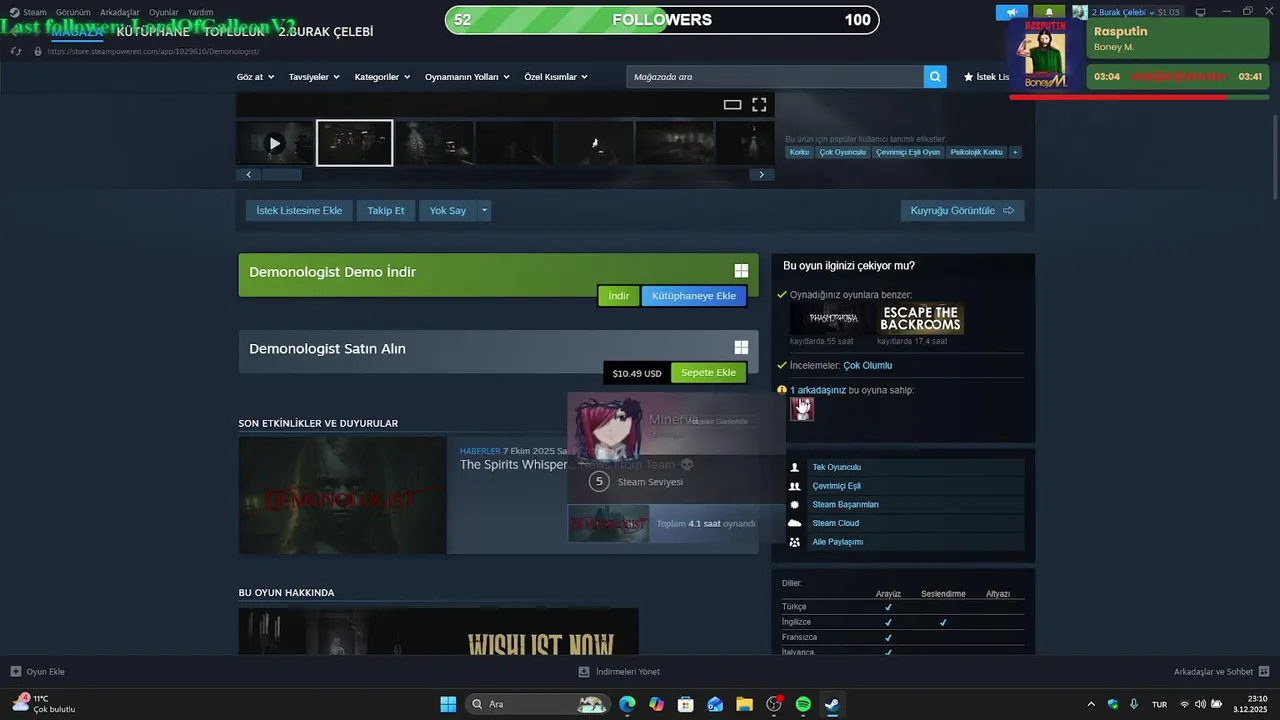Click friend avatar who owns the game
Viewport: 1280px width, 720px height.
802,408
